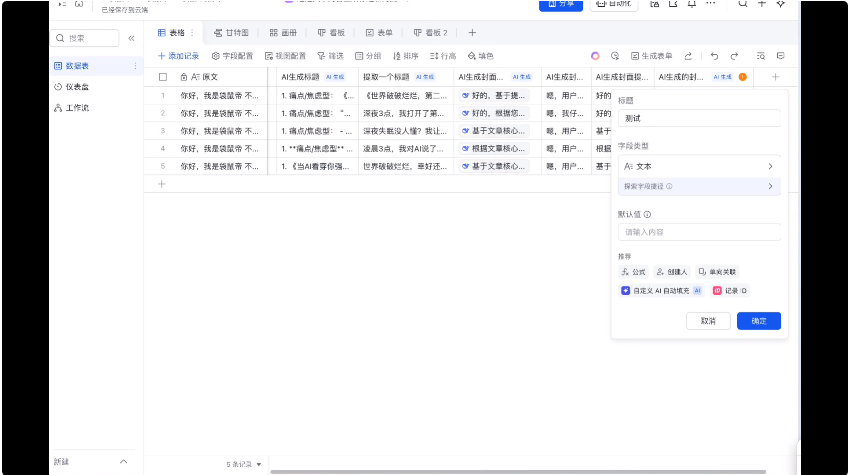
Task: Click the 标题 input containing 测试
Action: 699,118
